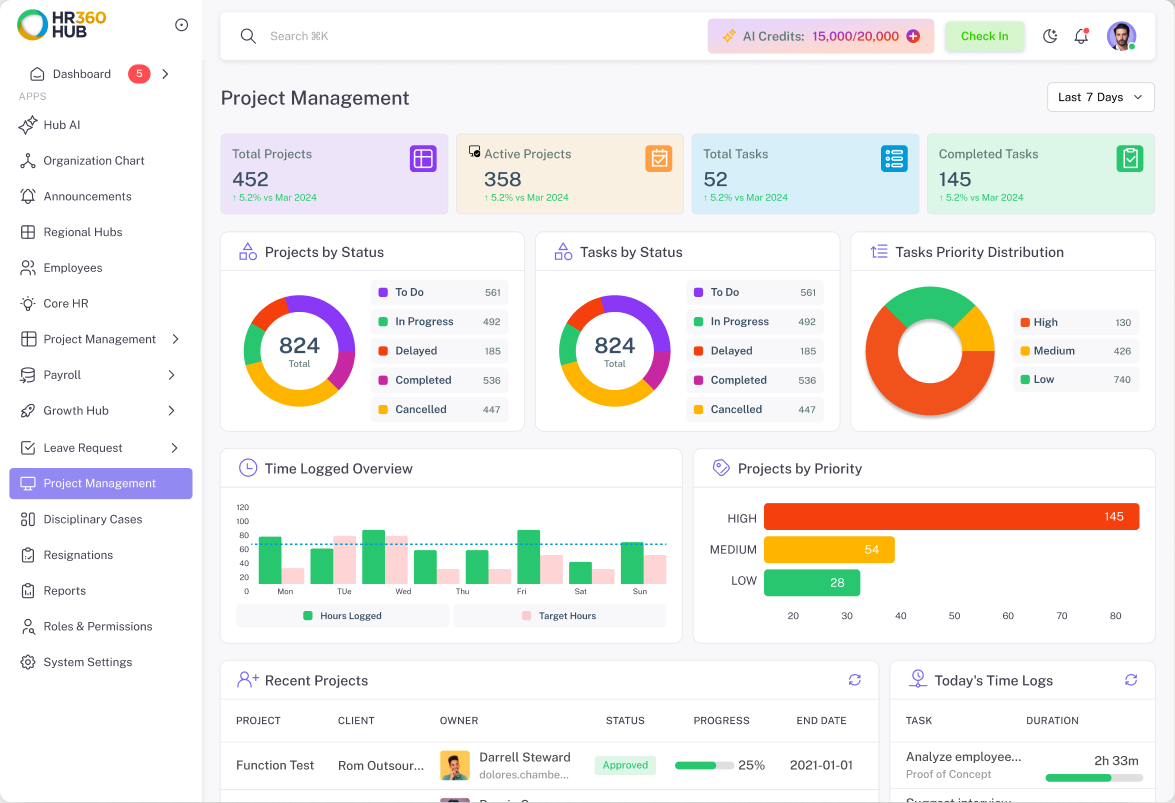Click the AI Credits badge
1175x803 pixels.
click(x=821, y=36)
